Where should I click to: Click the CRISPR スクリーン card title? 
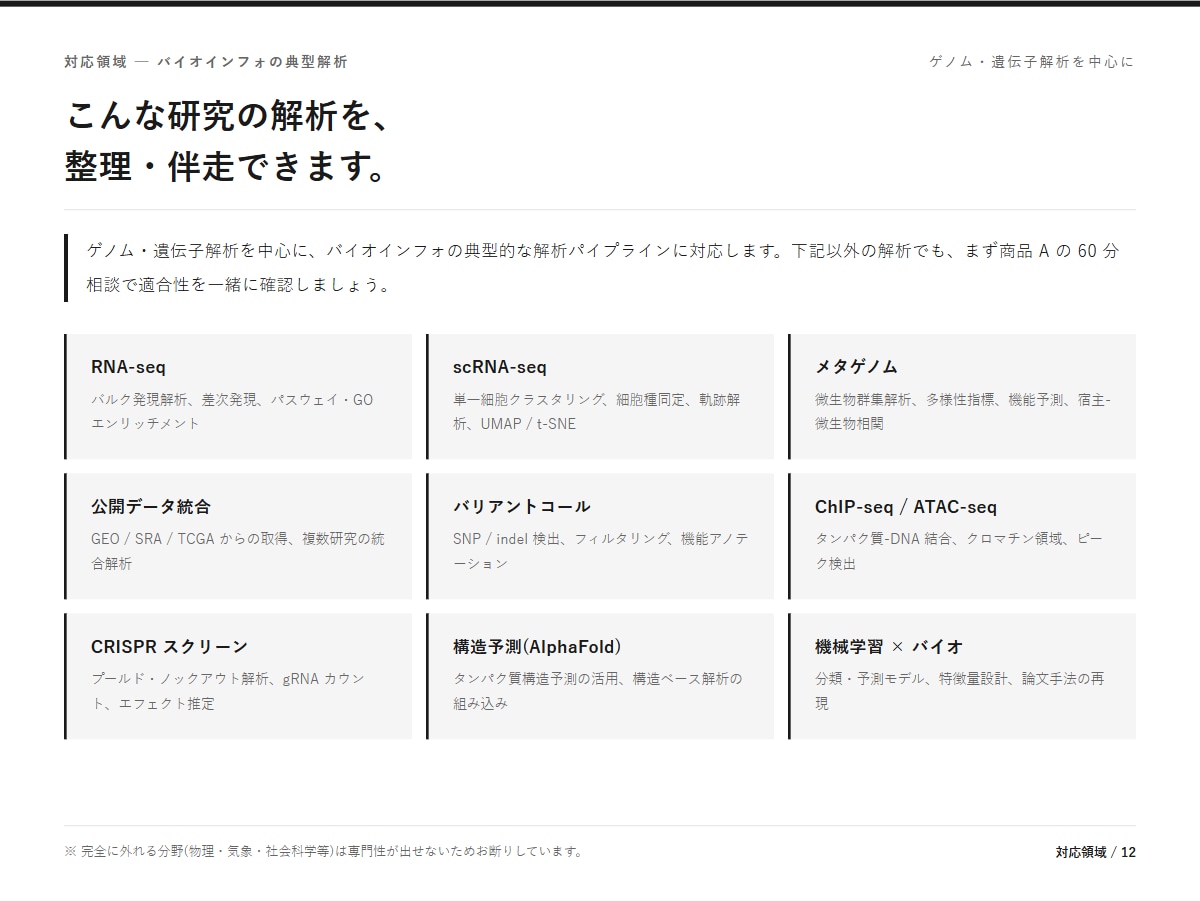(x=169, y=647)
